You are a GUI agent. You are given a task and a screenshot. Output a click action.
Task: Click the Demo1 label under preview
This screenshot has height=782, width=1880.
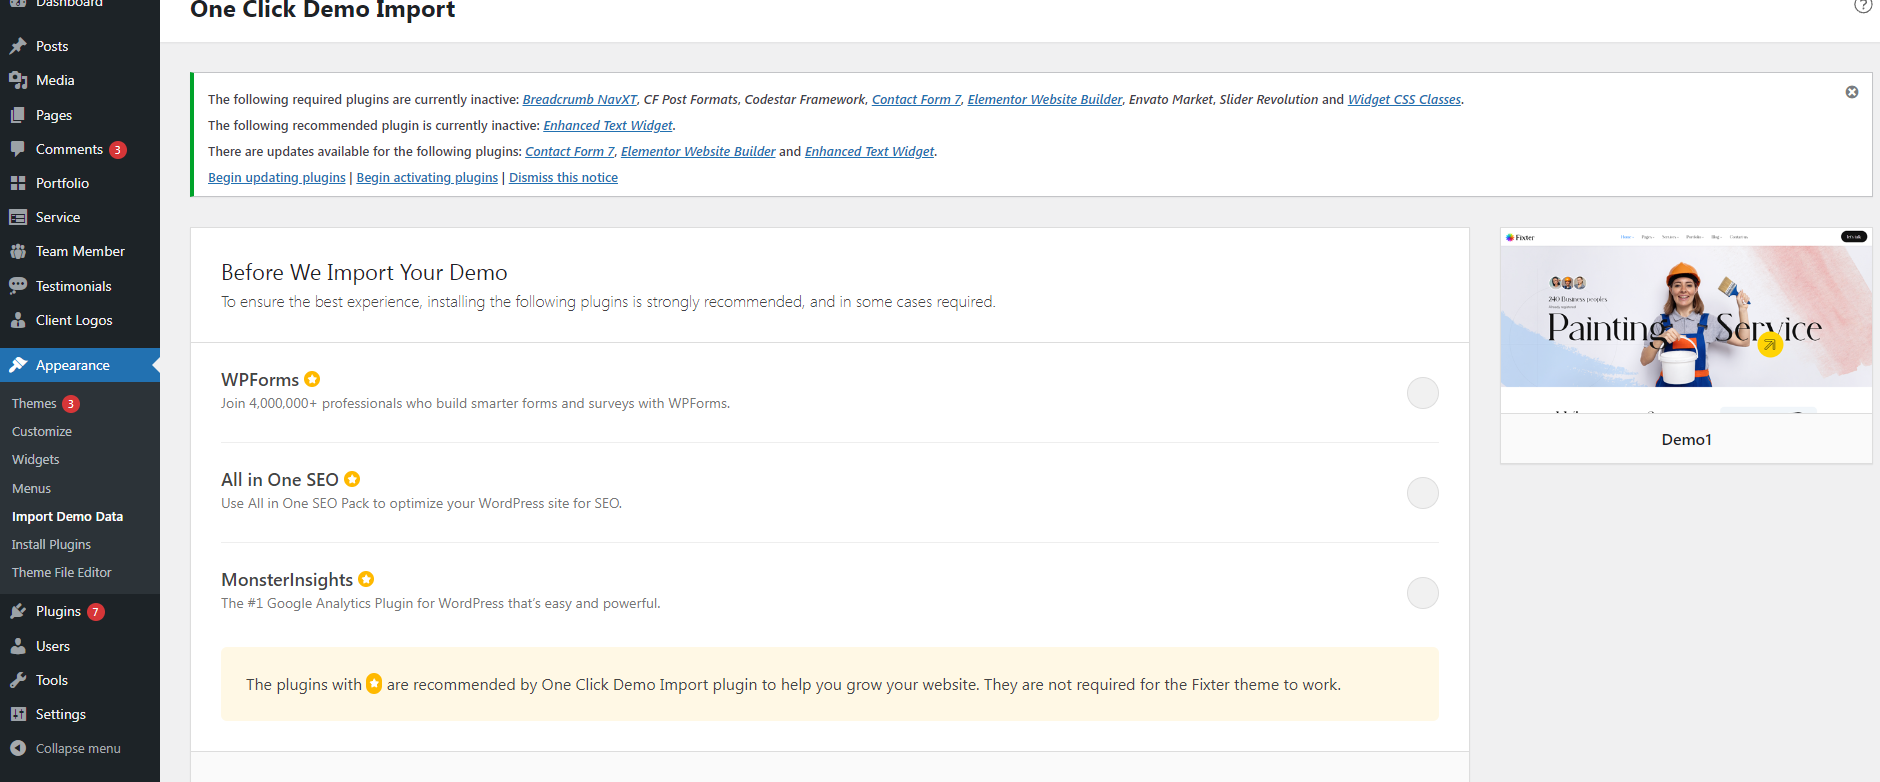(1686, 440)
